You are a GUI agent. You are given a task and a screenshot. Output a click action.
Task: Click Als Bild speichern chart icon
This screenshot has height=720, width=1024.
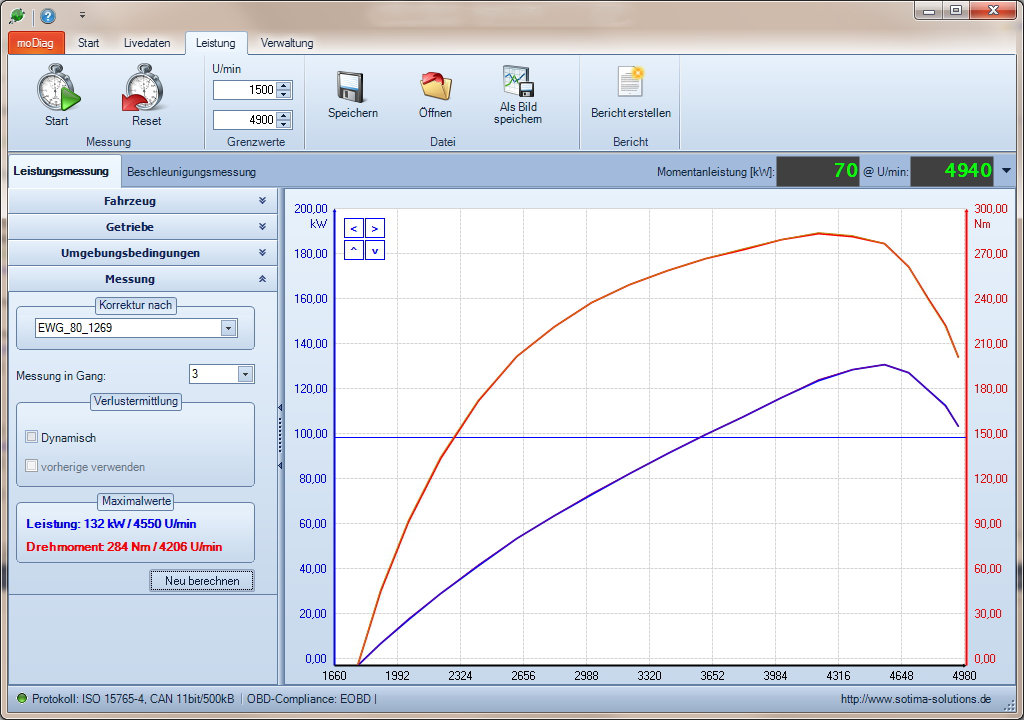coord(519,81)
